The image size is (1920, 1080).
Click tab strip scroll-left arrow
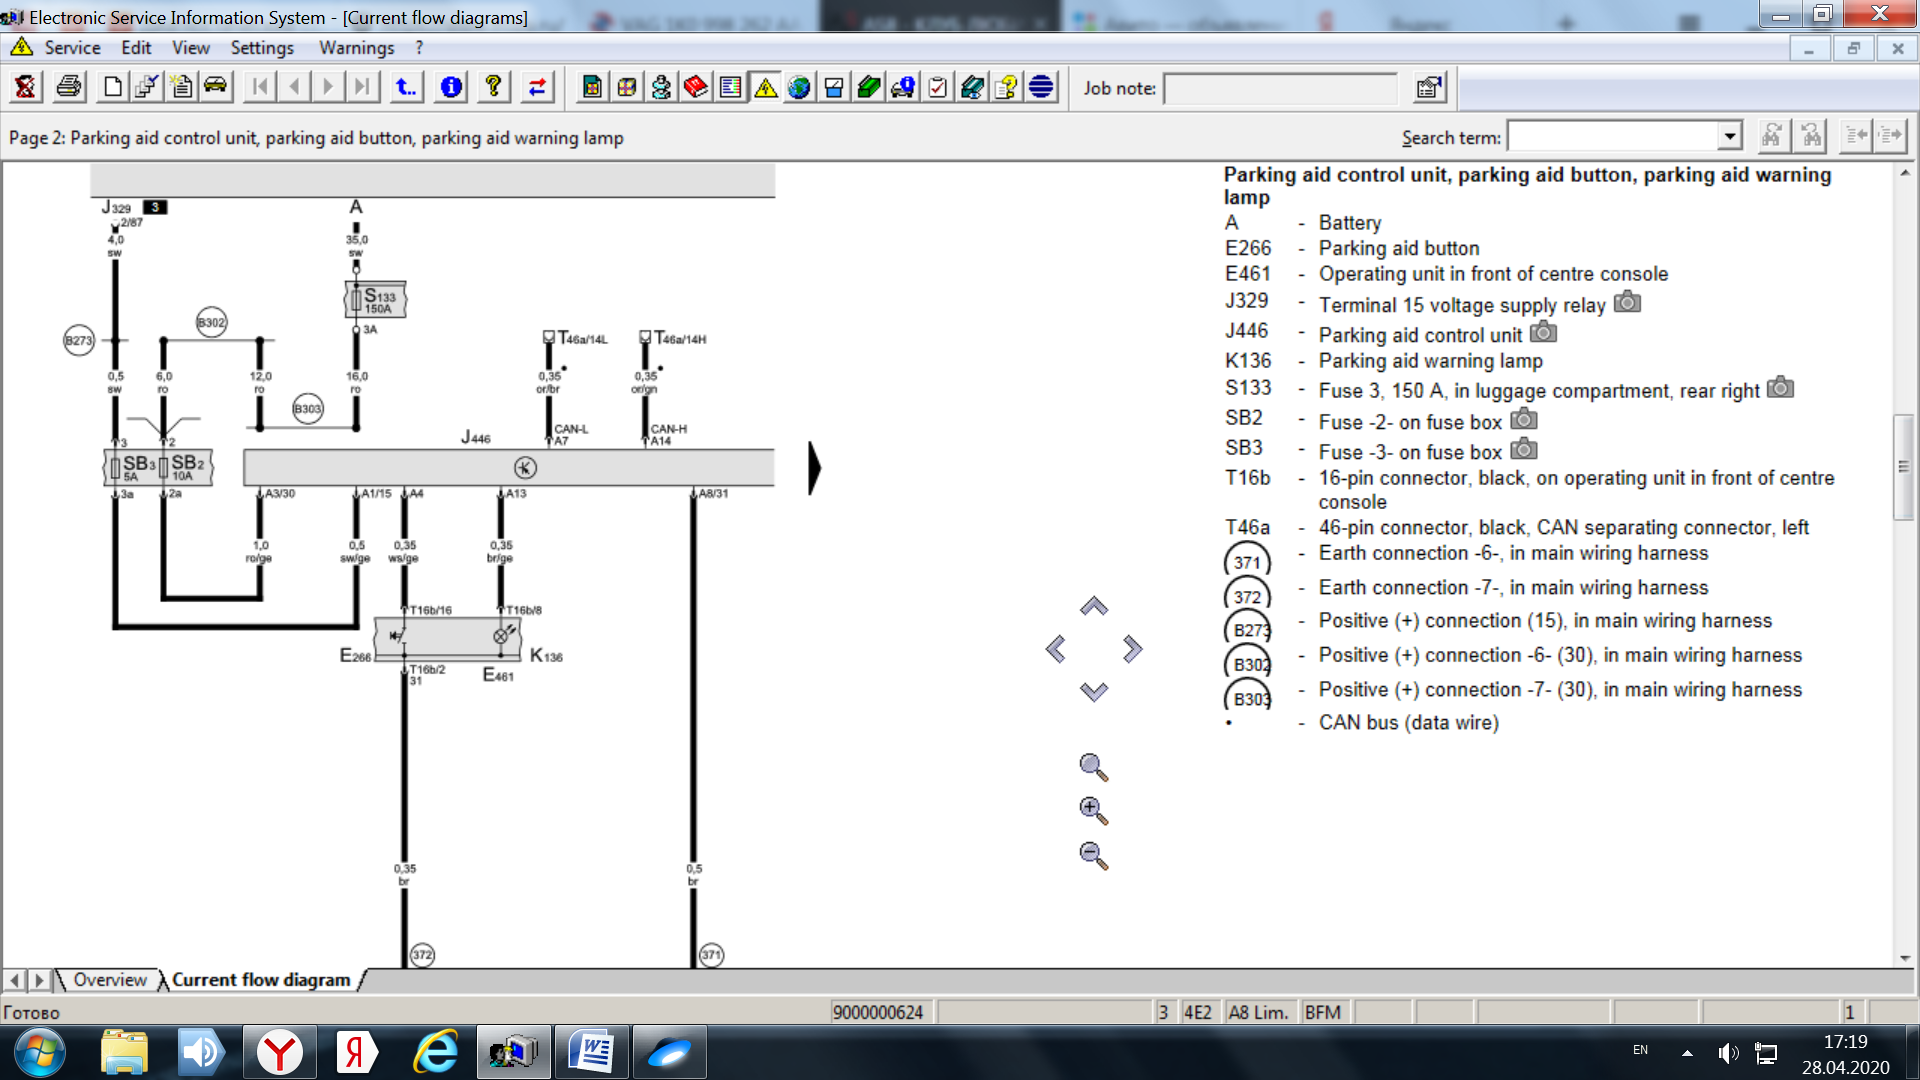(x=15, y=980)
